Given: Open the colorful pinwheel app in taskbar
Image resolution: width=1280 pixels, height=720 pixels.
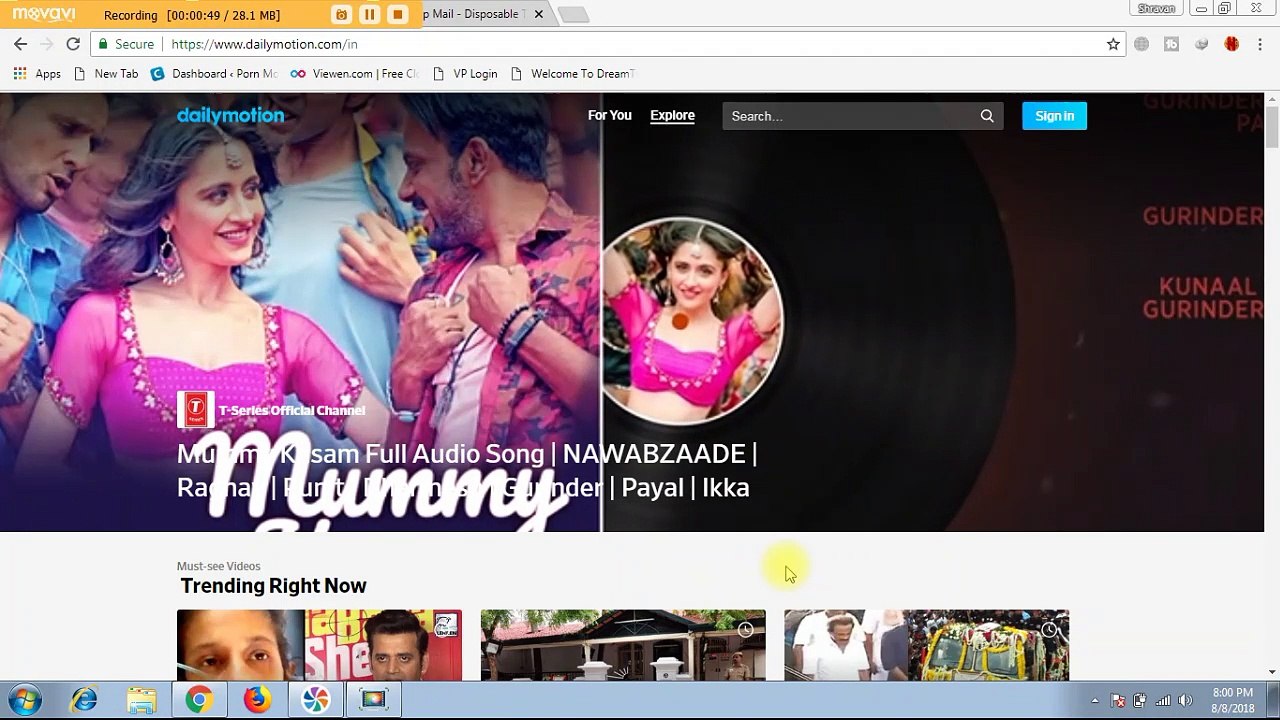Looking at the screenshot, I should pyautogui.click(x=316, y=700).
